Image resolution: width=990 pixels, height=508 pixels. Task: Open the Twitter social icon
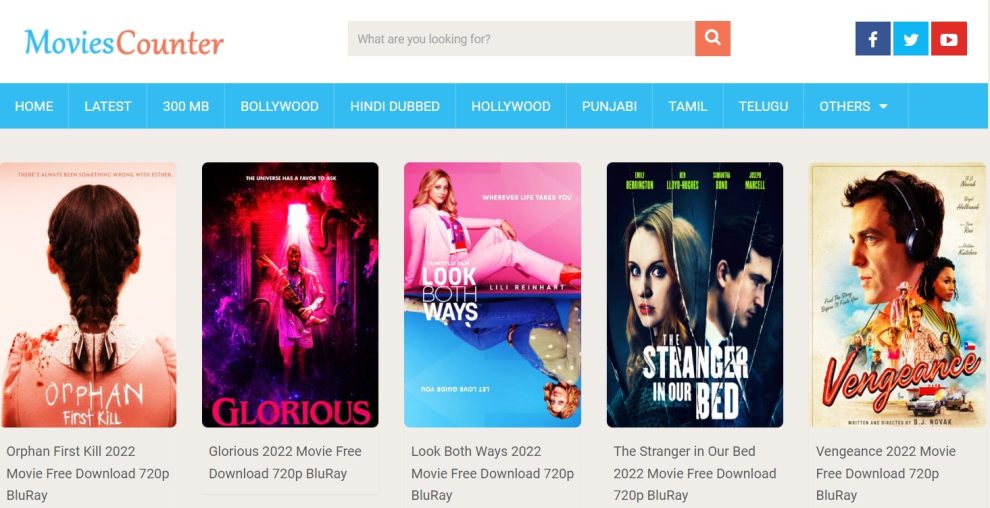910,39
